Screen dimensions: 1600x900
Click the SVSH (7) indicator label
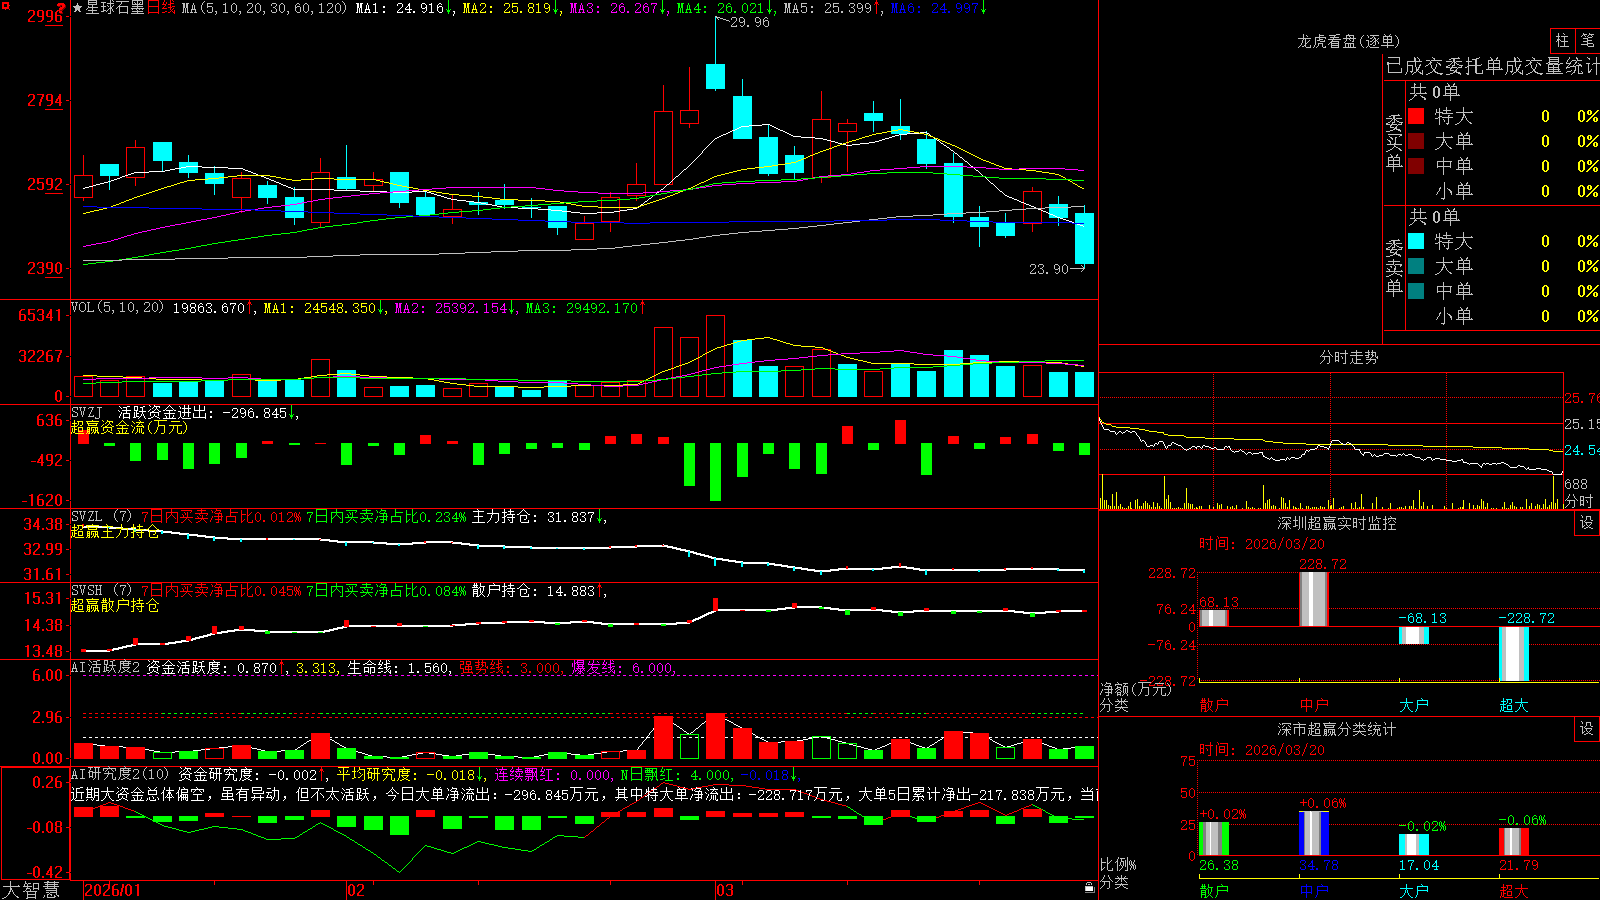tap(101, 590)
